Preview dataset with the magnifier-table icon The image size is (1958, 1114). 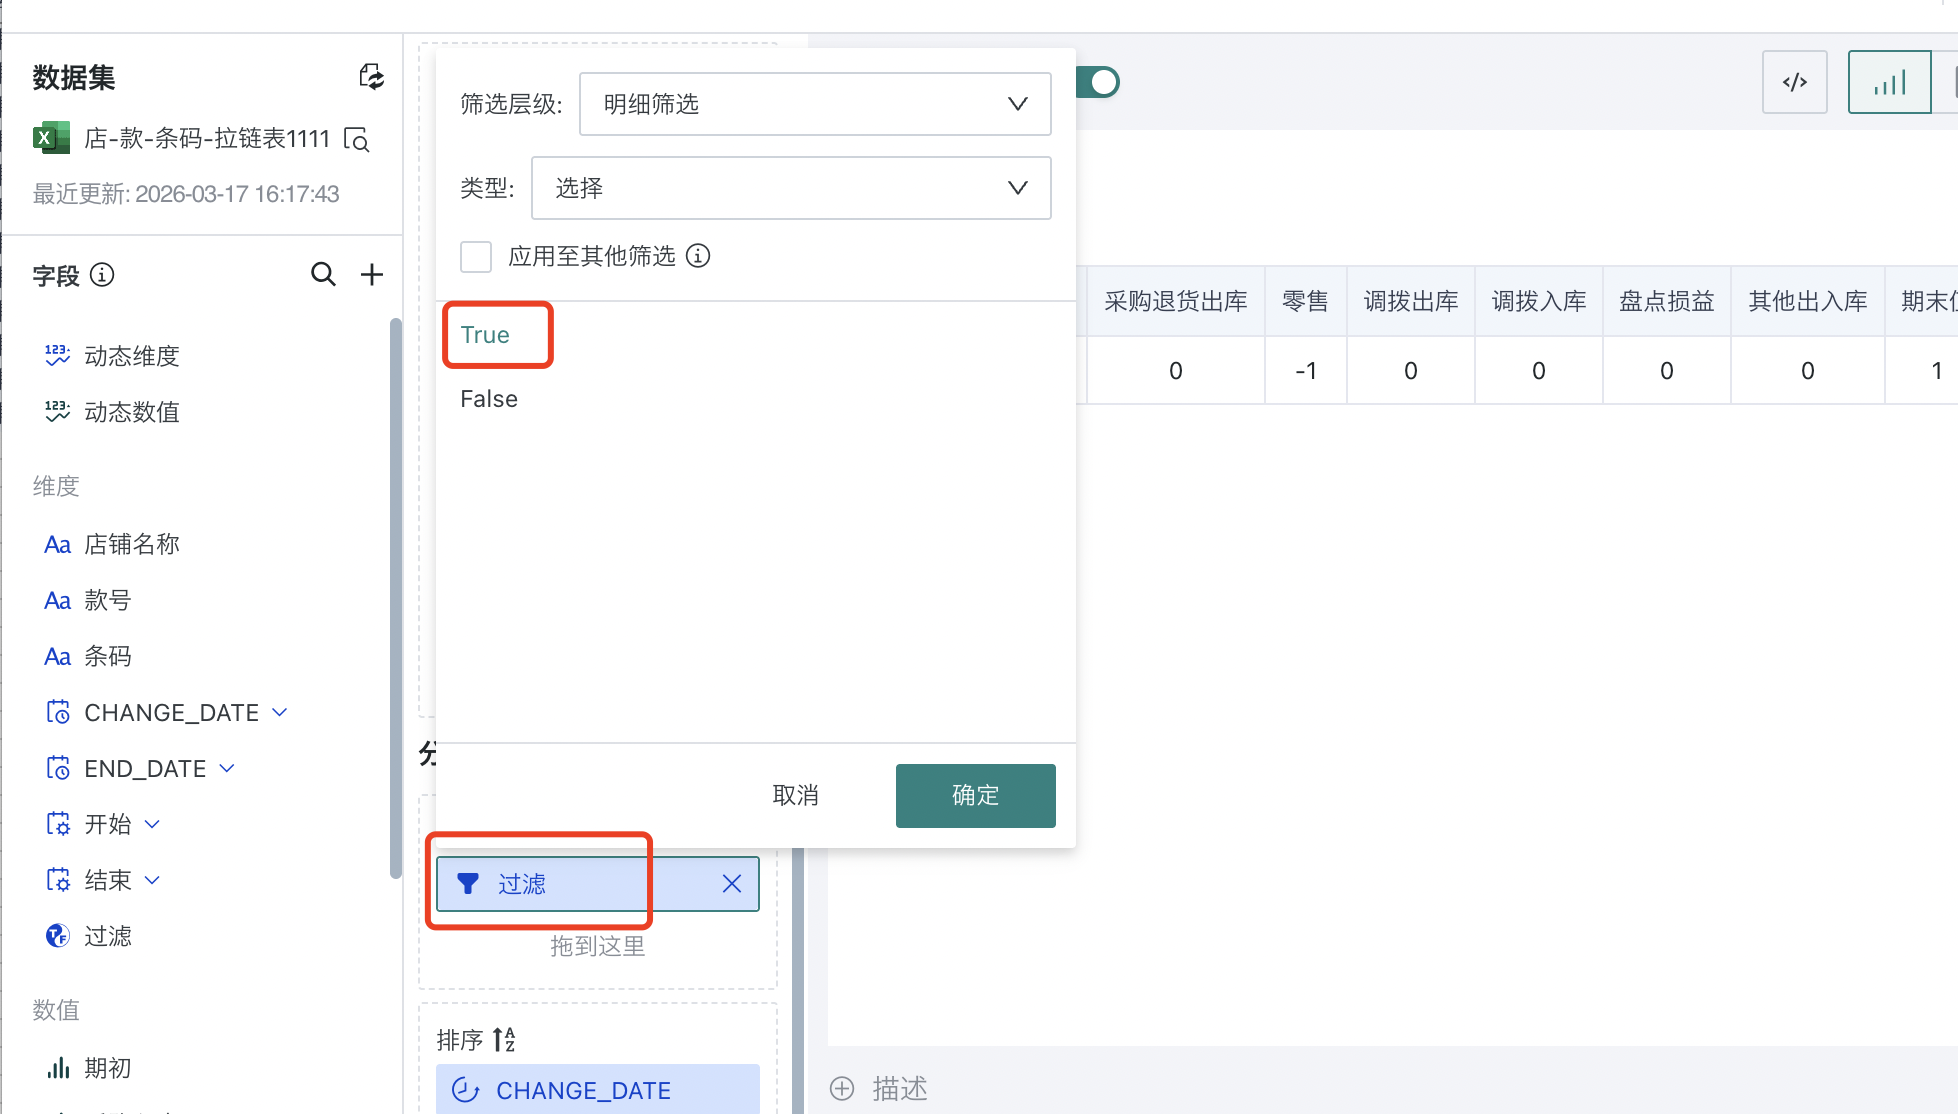coord(357,139)
